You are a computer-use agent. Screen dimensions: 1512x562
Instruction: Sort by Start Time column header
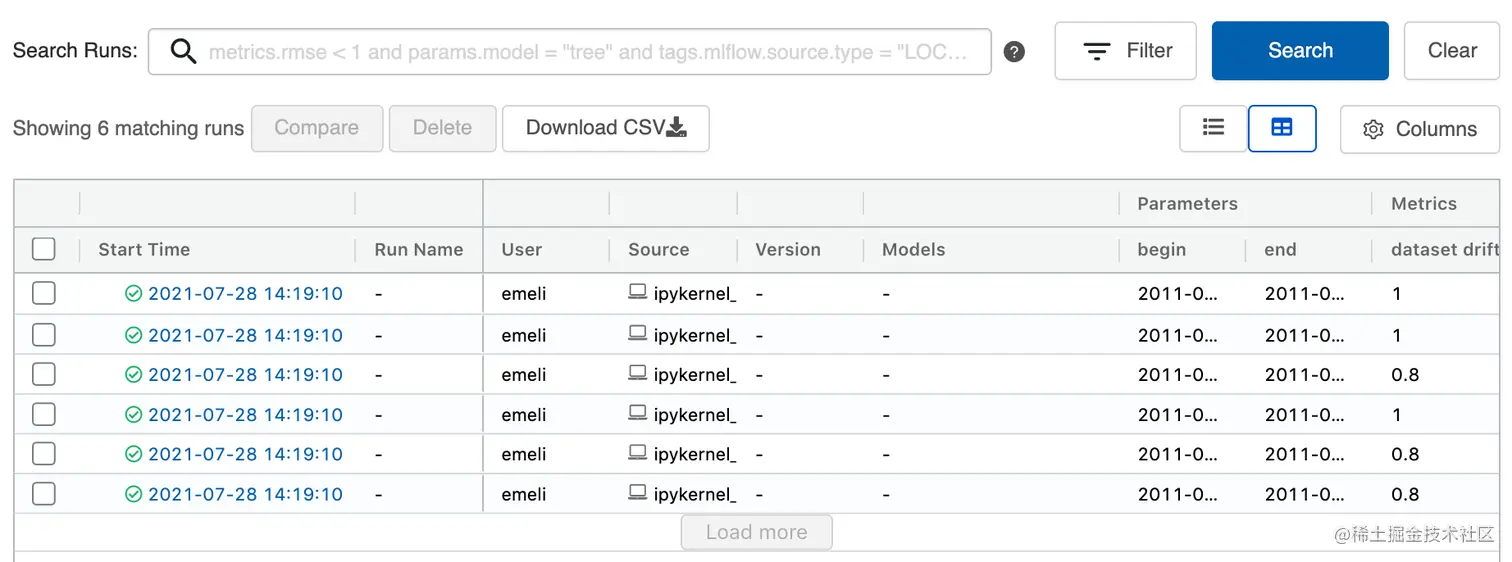[144, 250]
